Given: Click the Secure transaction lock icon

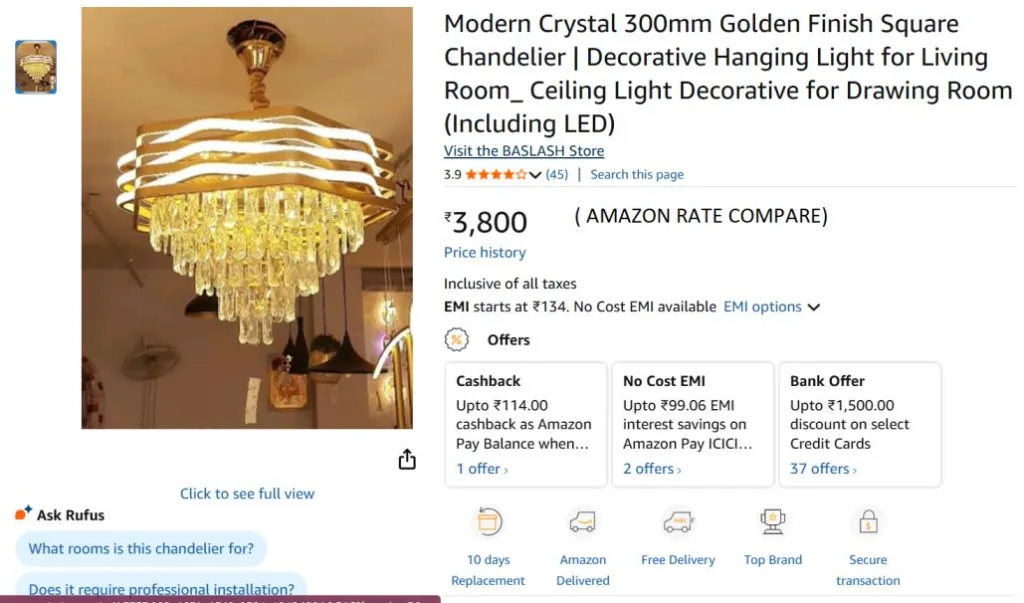Looking at the screenshot, I should coord(868,522).
